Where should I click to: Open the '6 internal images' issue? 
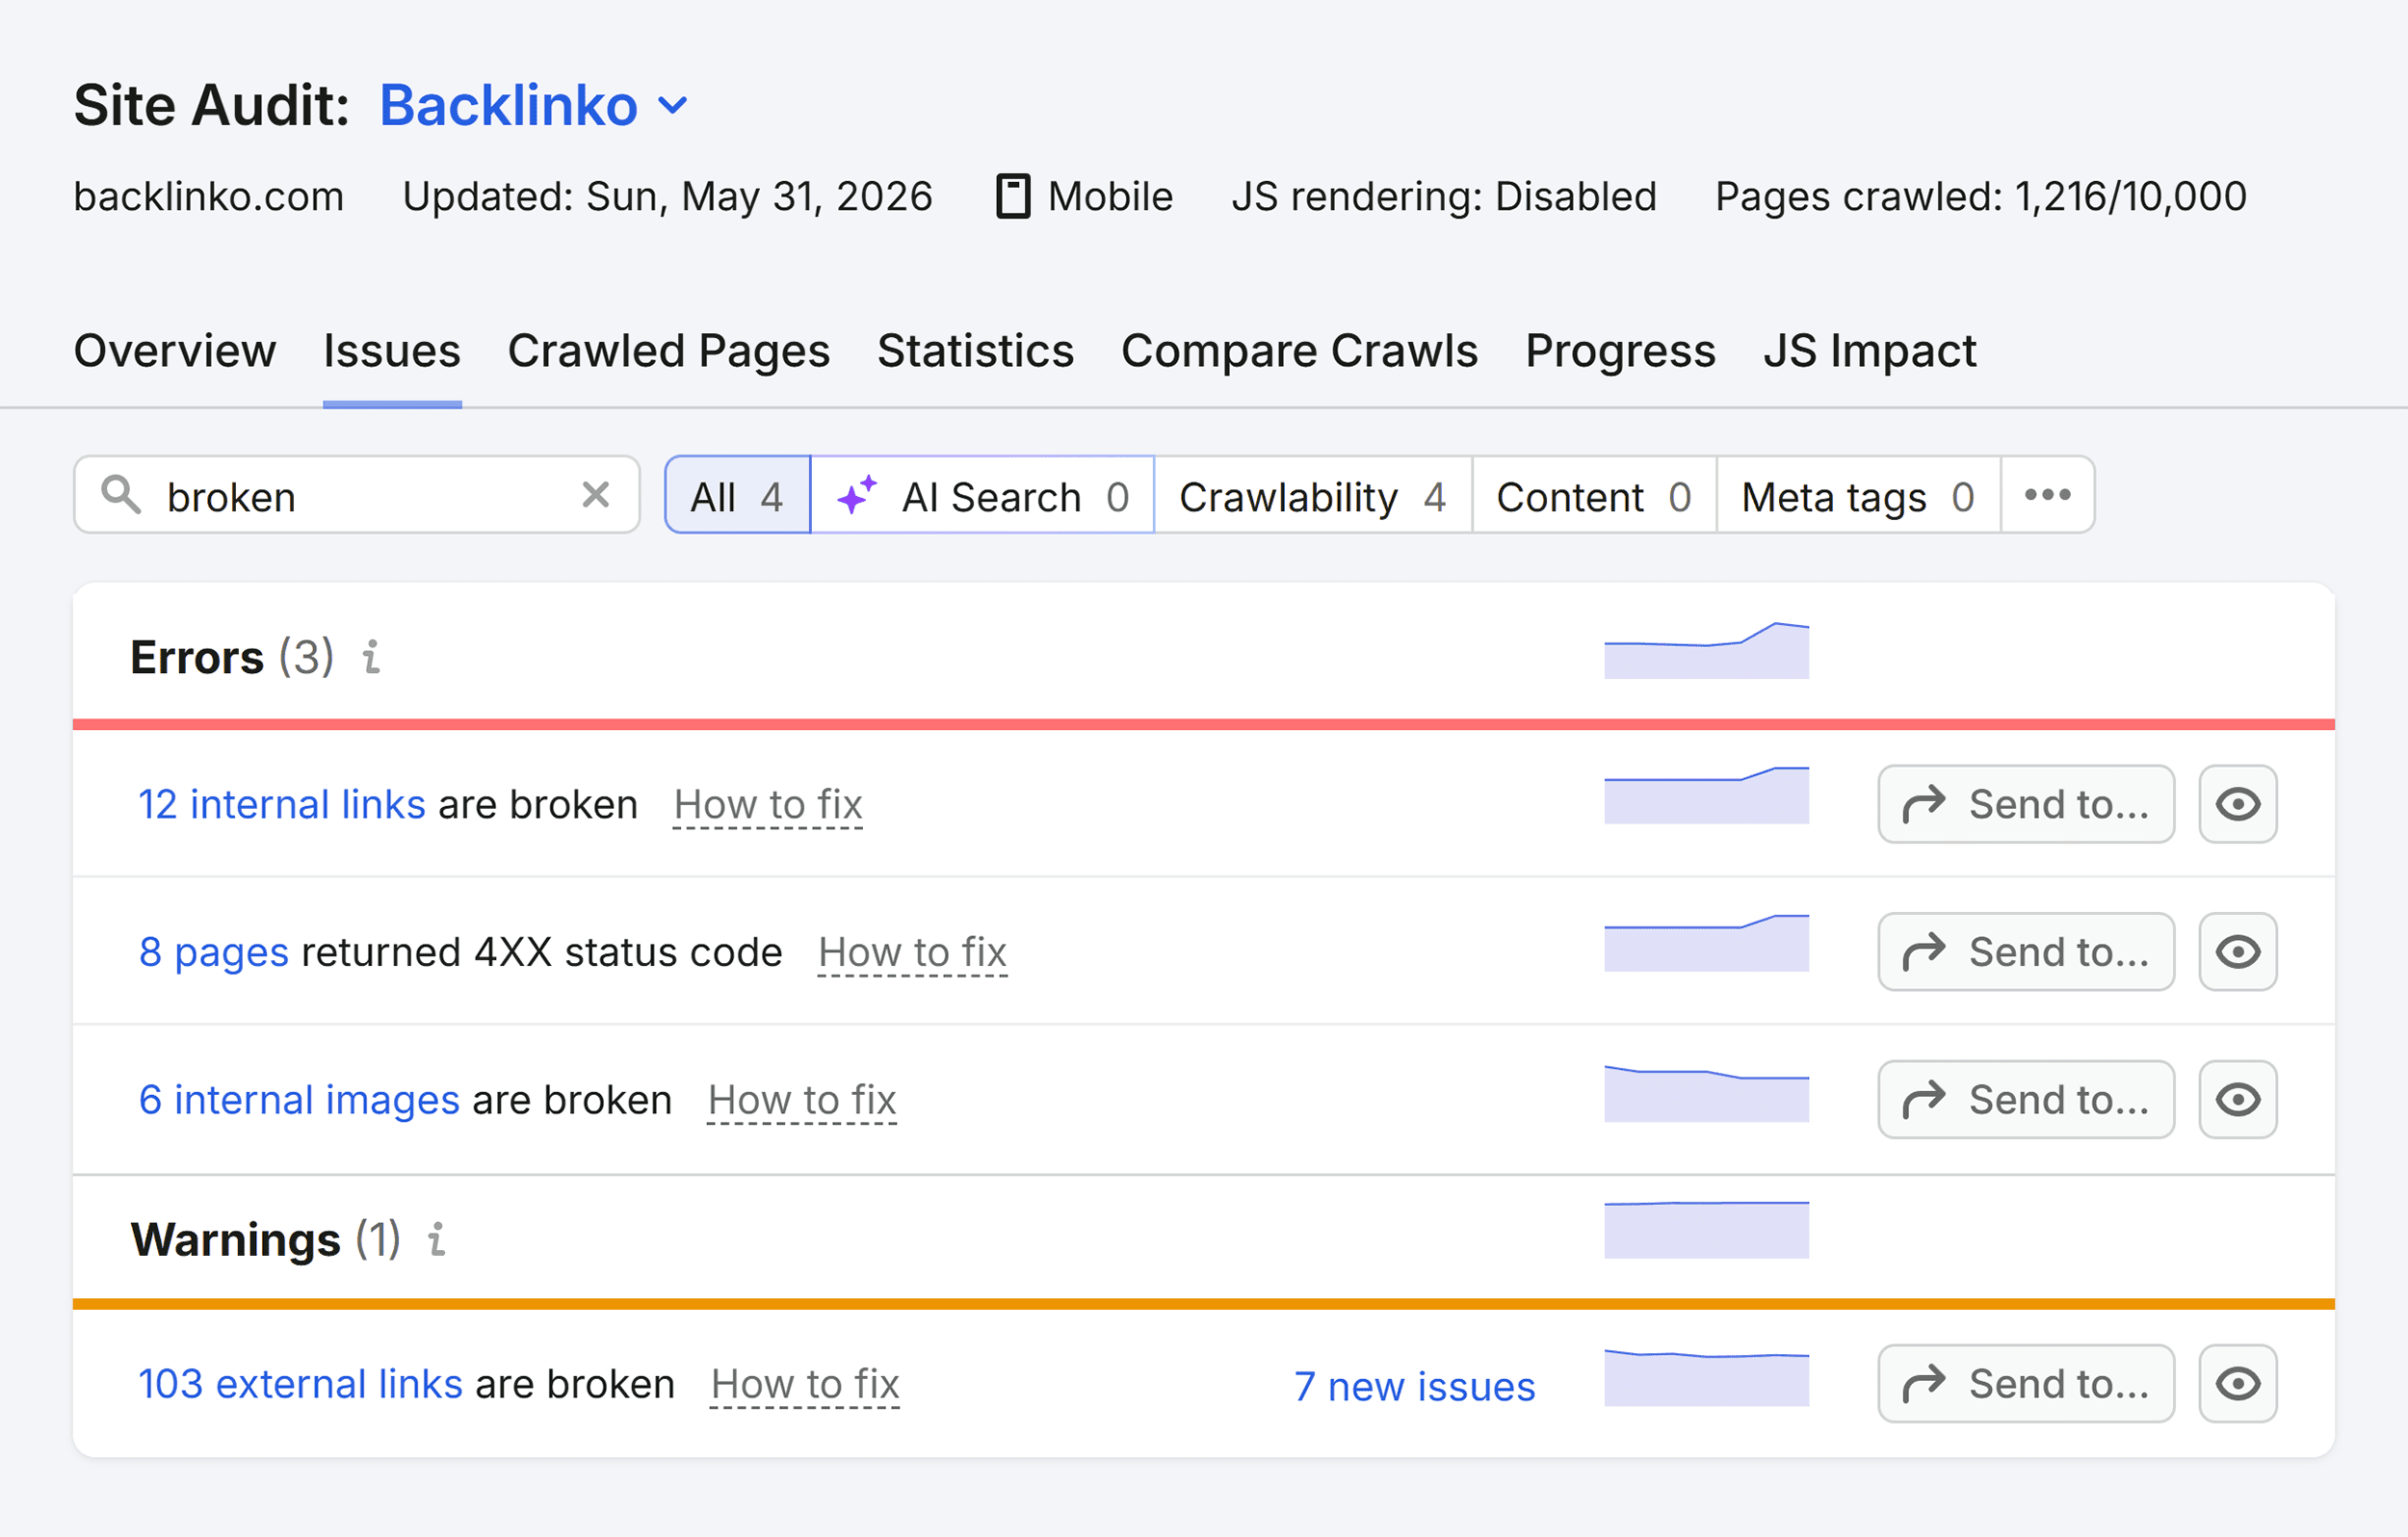[299, 1100]
